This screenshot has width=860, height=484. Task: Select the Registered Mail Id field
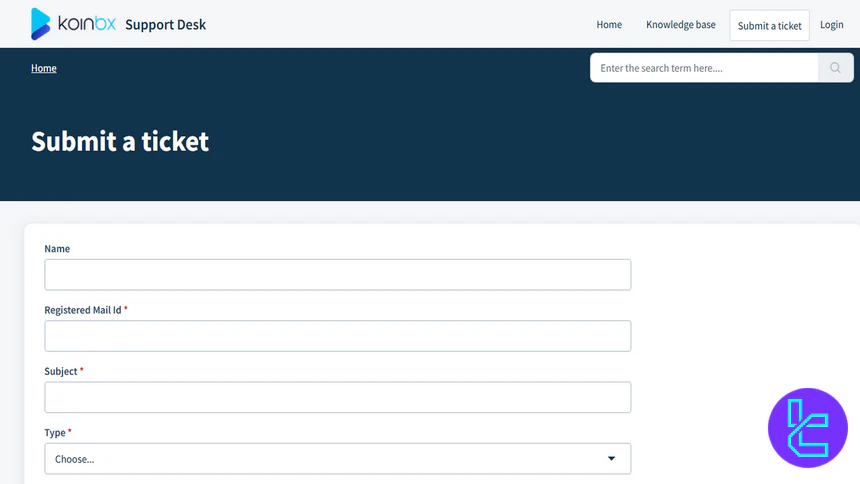(337, 336)
